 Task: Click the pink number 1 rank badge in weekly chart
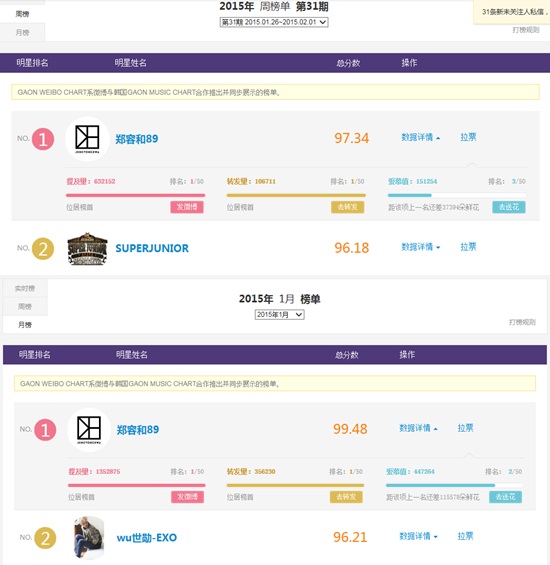point(43,139)
